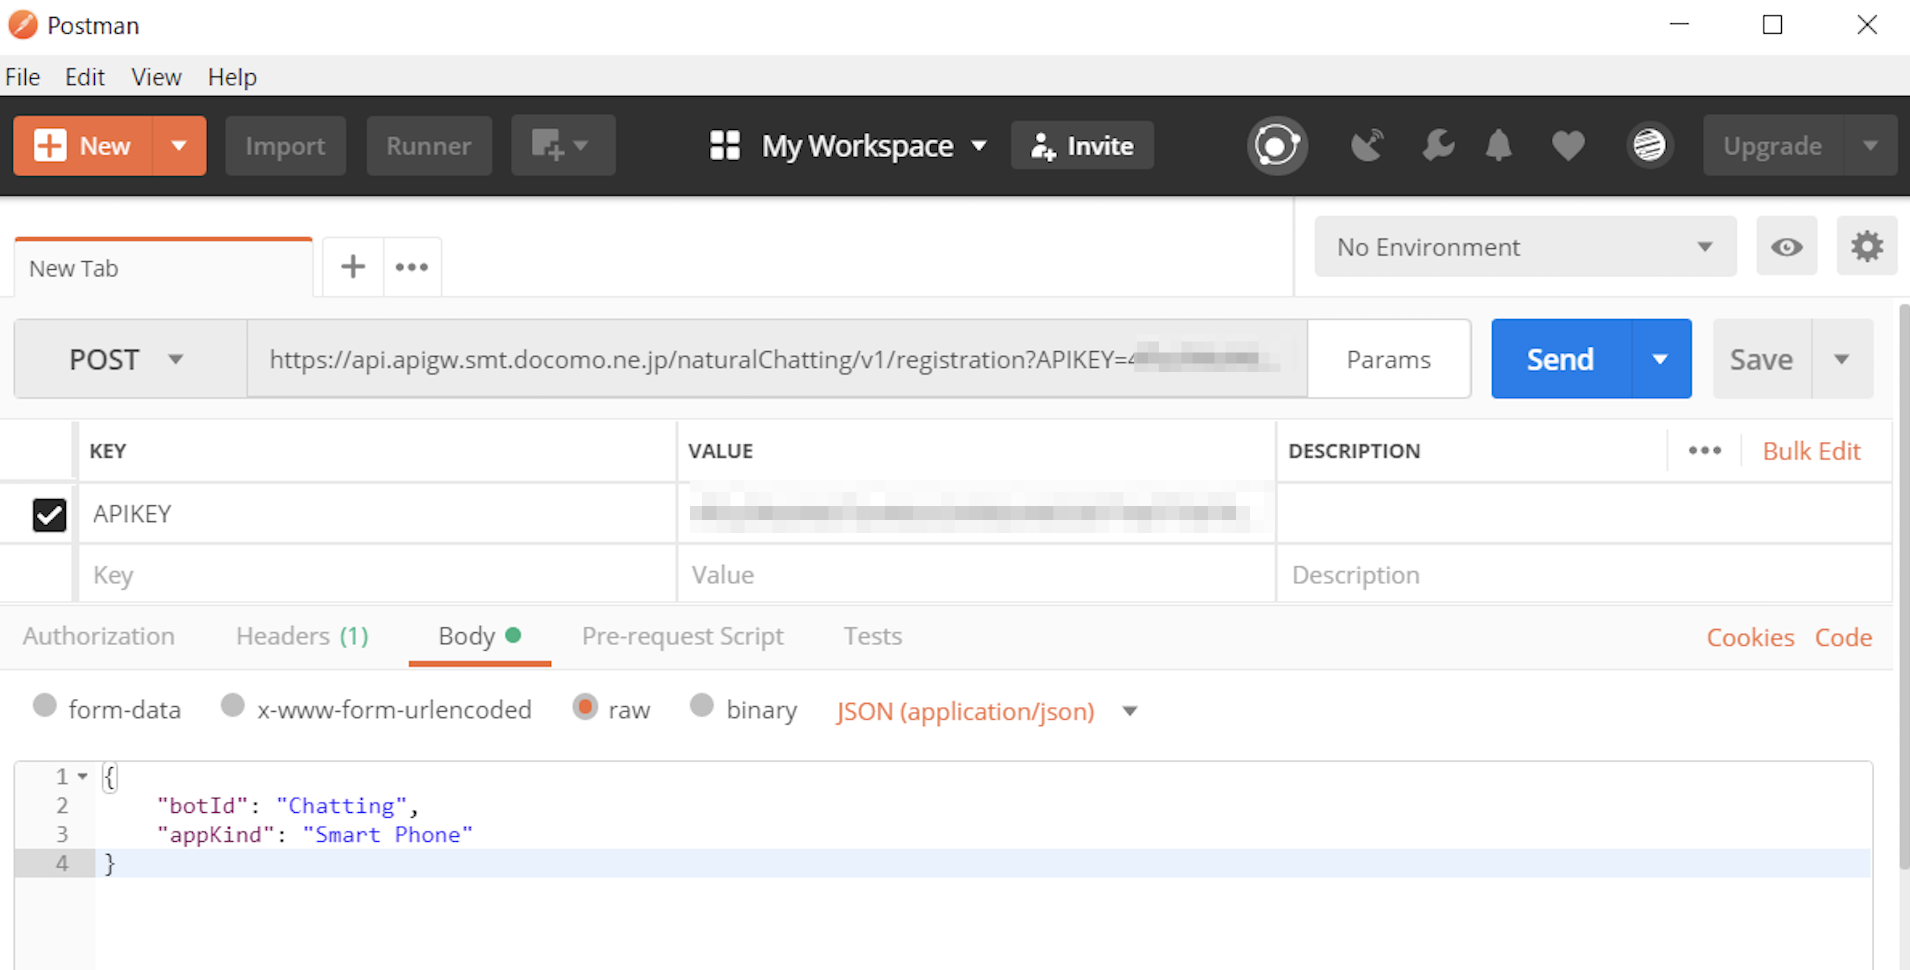This screenshot has height=970, width=1910.
Task: Click the request URL field
Action: (x=777, y=359)
